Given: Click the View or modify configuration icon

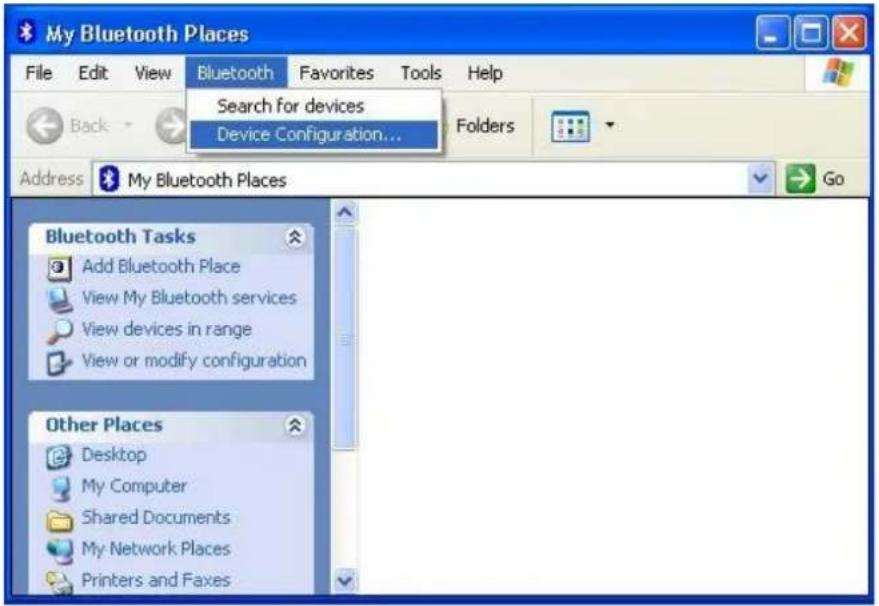Looking at the screenshot, I should pos(59,363).
